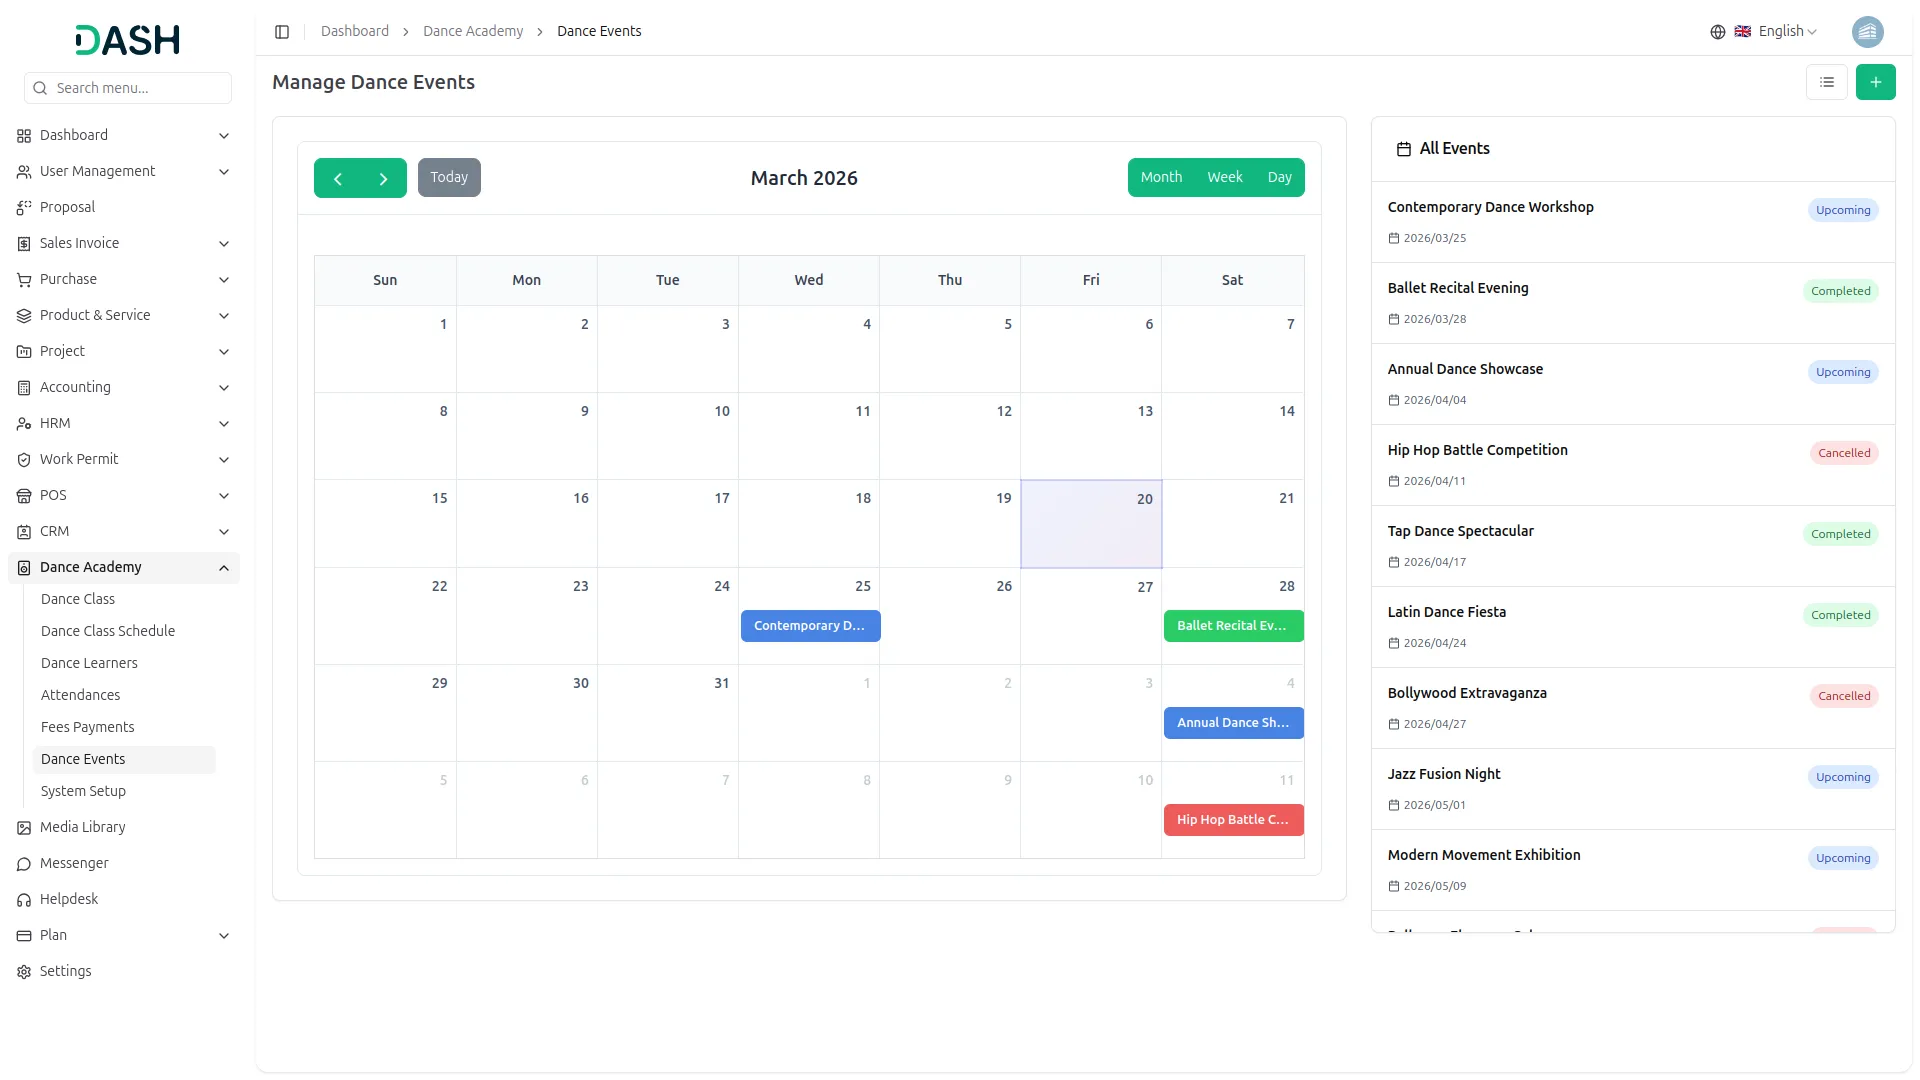Click Dance Academy breadcrumb link
This screenshot has width=1920, height=1080.
coord(472,32)
